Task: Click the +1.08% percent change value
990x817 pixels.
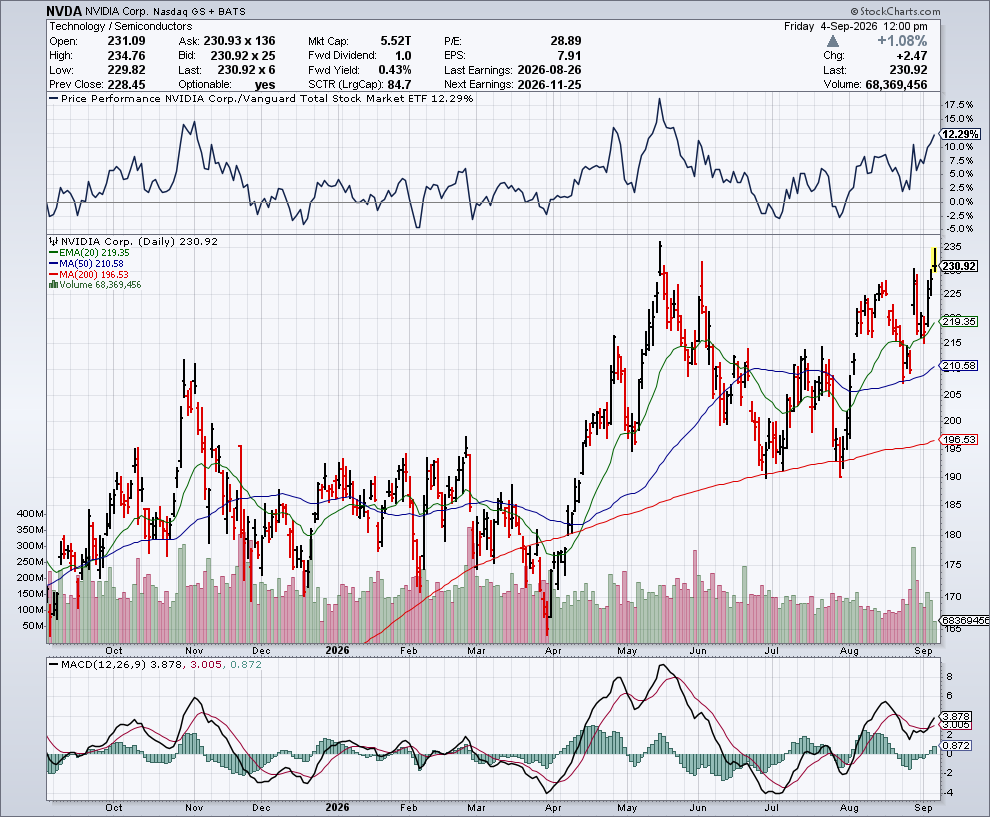Action: point(902,41)
